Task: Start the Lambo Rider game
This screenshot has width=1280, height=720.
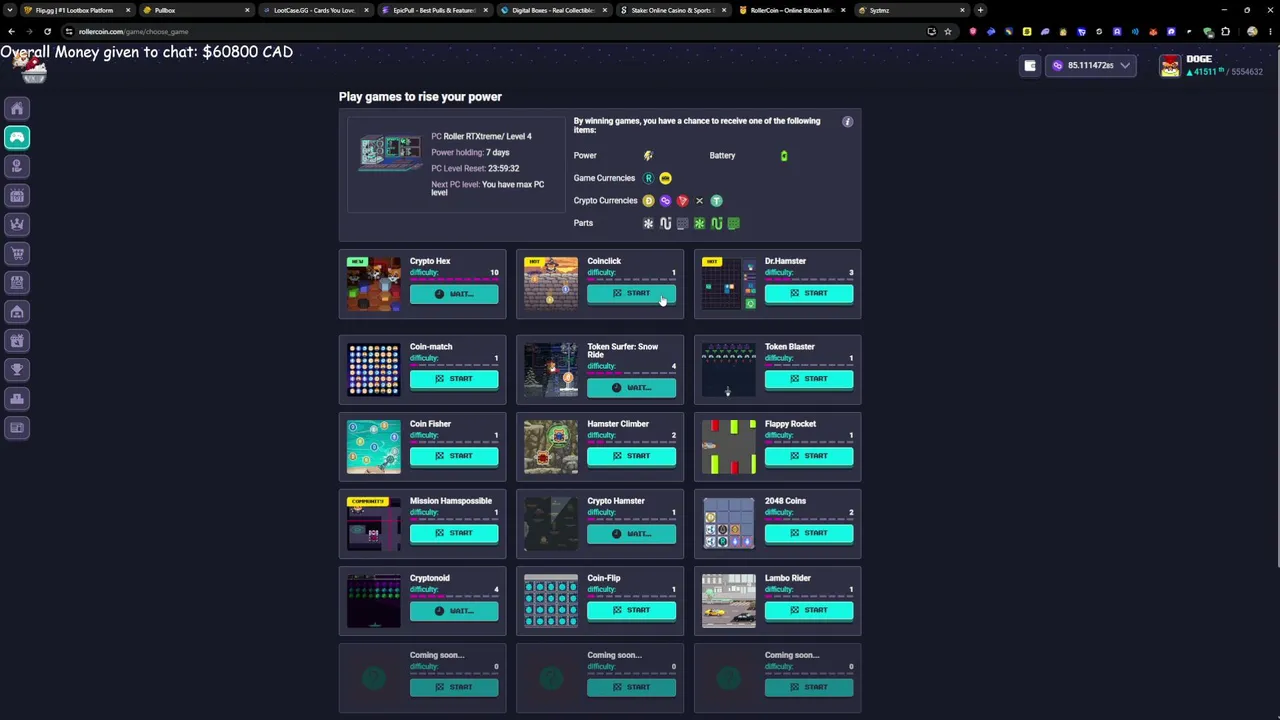Action: [809, 610]
